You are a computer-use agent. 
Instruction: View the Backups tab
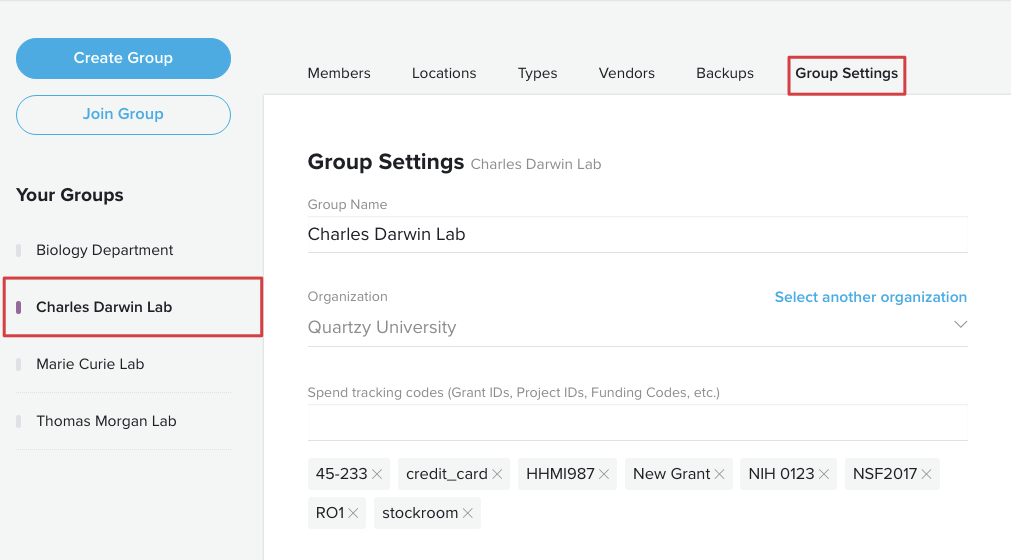725,73
